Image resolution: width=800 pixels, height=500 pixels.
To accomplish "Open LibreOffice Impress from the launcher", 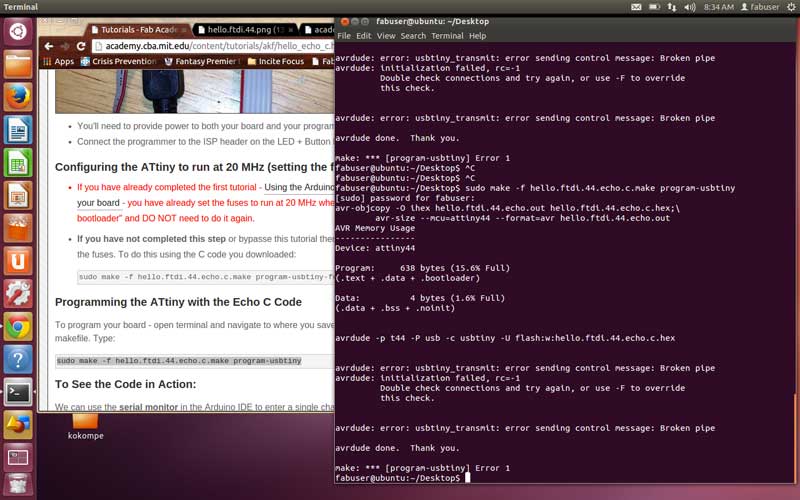I will click(18, 195).
